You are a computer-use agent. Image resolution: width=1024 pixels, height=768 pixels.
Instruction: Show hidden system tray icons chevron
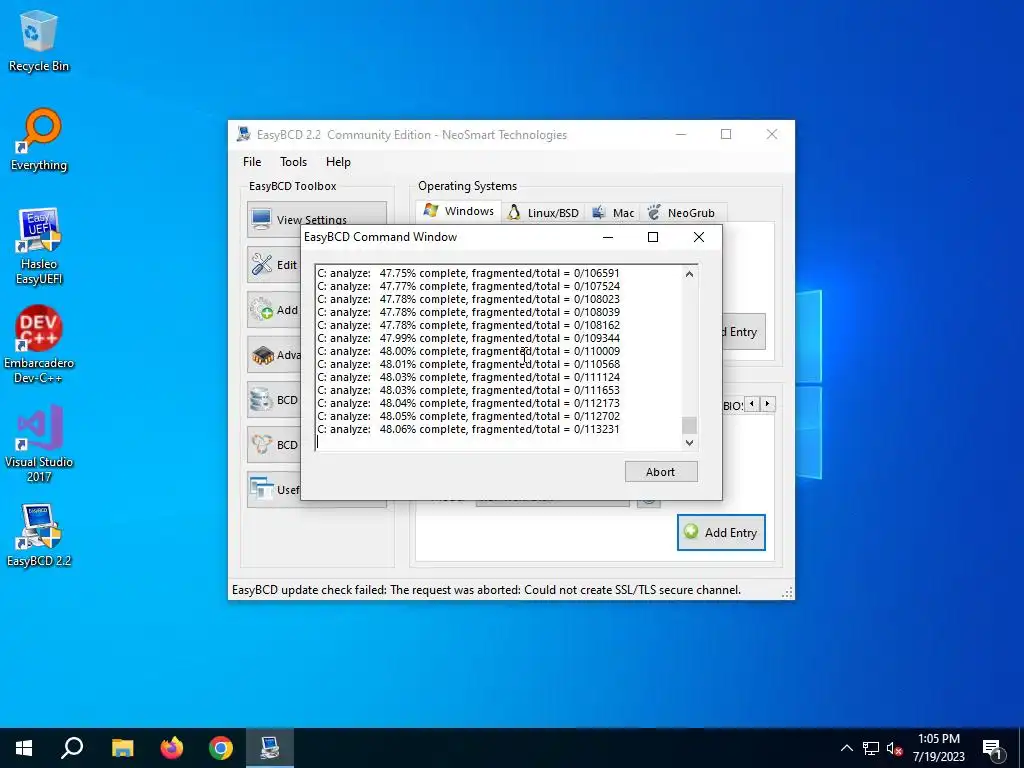pos(846,748)
